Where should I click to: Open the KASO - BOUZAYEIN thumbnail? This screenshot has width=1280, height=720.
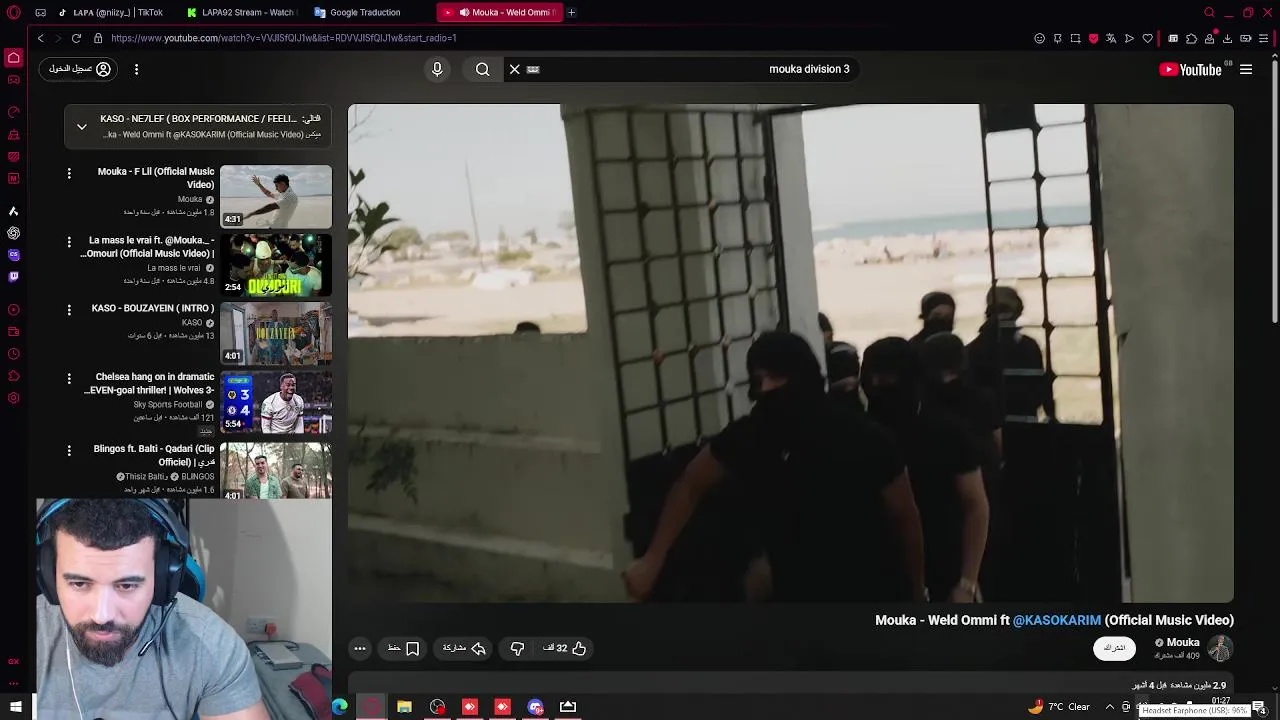(x=276, y=333)
